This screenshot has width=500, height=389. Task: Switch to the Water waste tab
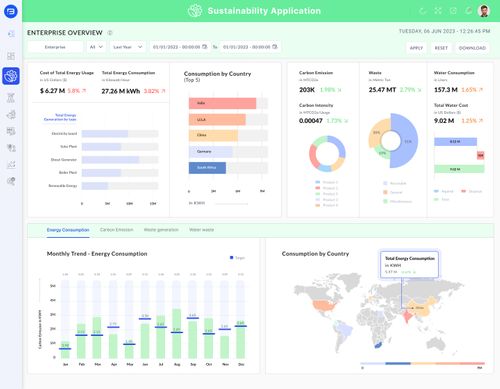point(201,230)
